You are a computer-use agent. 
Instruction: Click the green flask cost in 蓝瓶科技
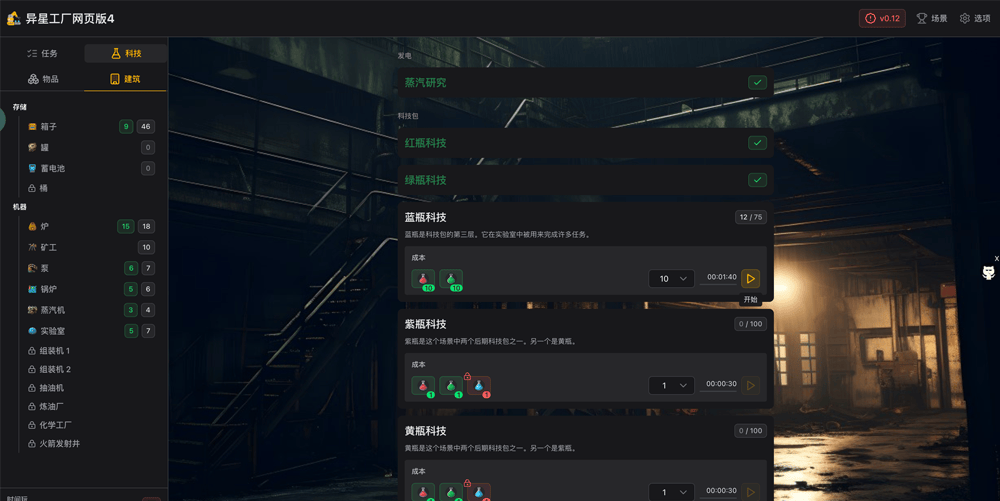point(451,279)
